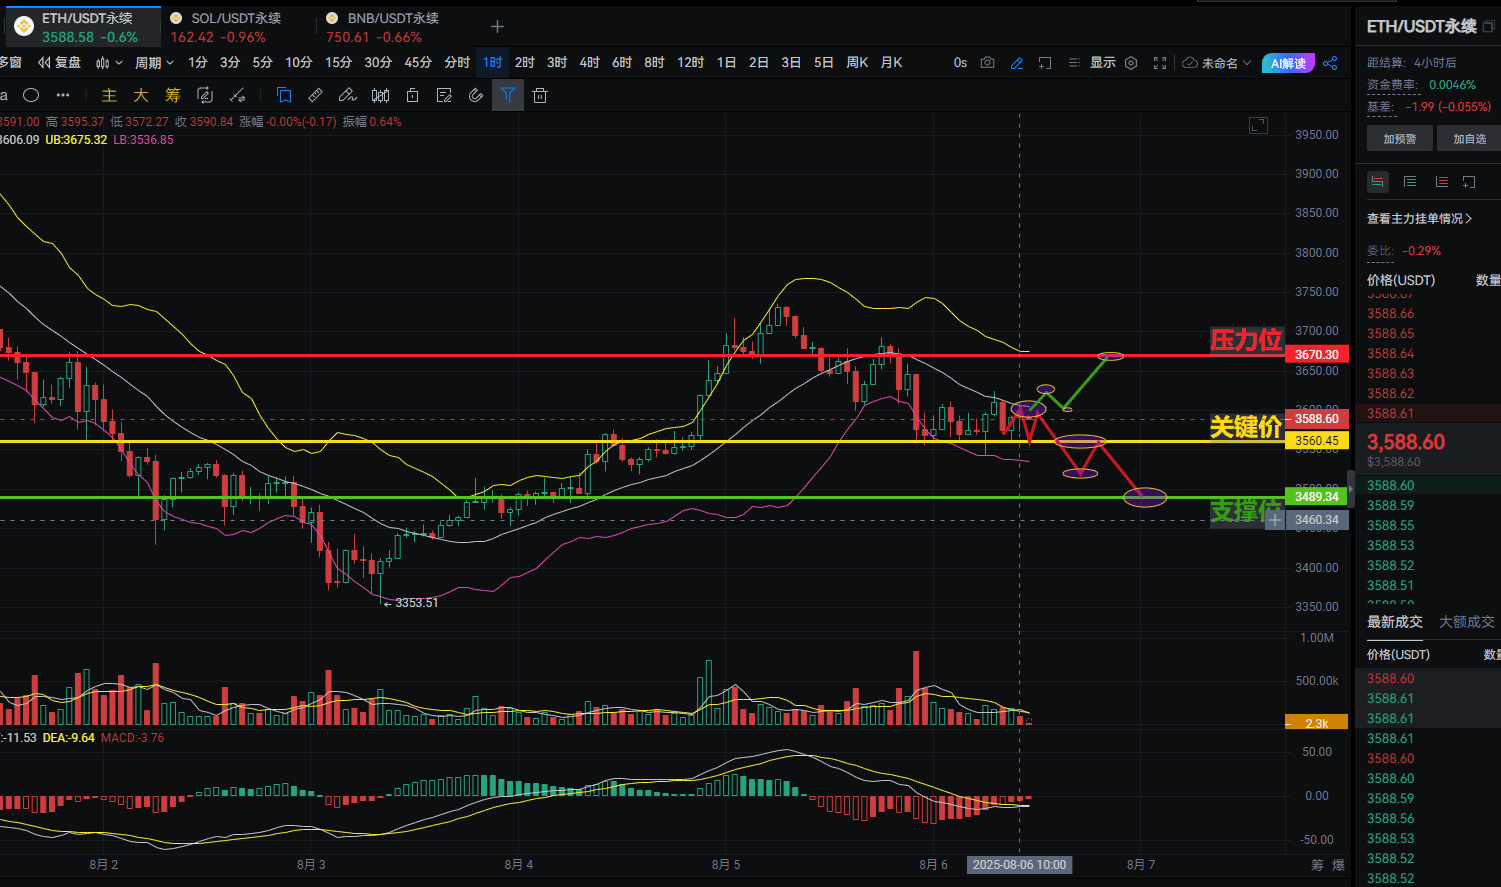The image size is (1501, 887).
Task: Select the 月K timeframe
Action: coord(891,62)
